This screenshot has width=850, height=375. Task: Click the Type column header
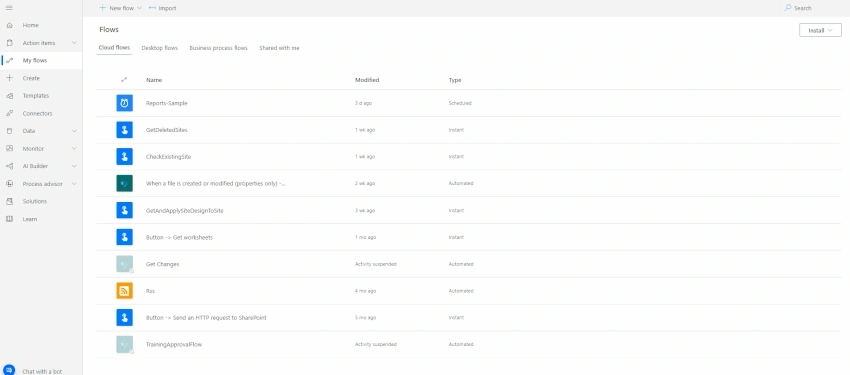click(x=455, y=80)
